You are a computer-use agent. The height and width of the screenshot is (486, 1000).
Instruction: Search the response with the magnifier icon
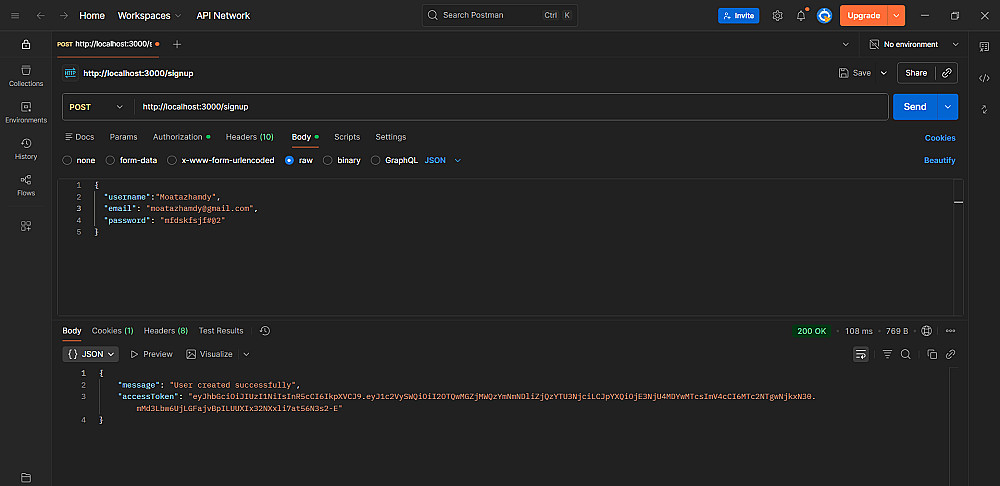pyautogui.click(x=905, y=354)
